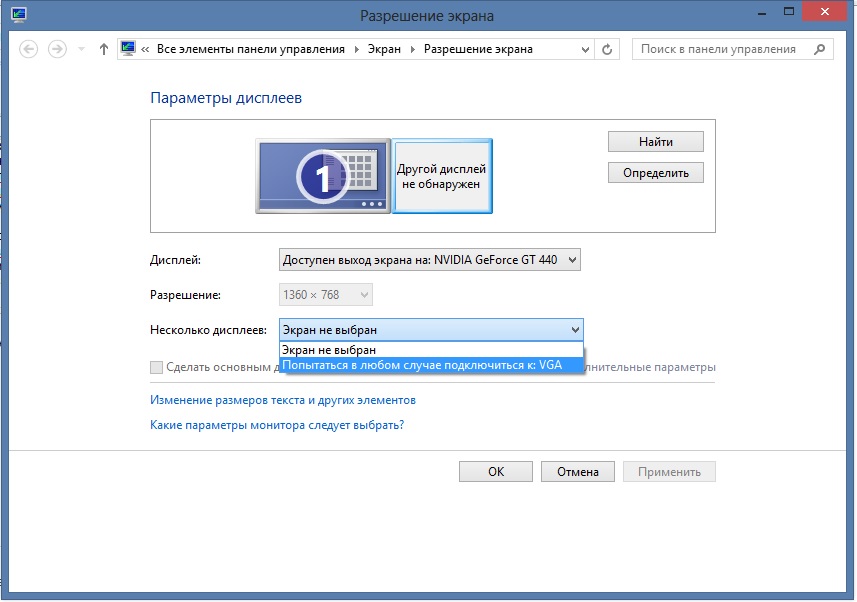Open the 'Дисплей' dropdown with NVIDIA GeForce GT 440
Image resolution: width=857 pixels, height=602 pixels.
(x=430, y=260)
